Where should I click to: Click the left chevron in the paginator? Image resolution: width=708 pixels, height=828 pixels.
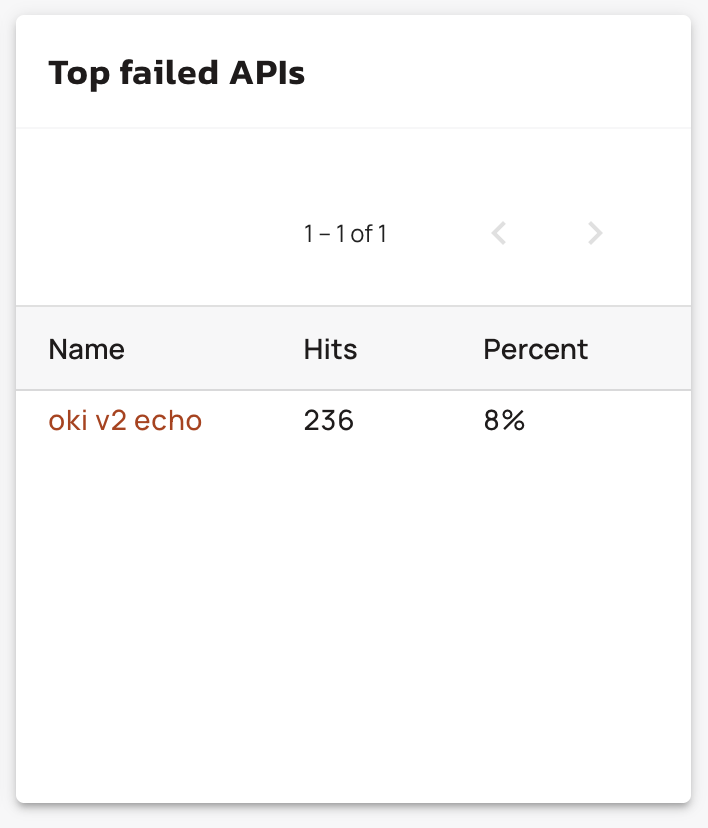(499, 234)
